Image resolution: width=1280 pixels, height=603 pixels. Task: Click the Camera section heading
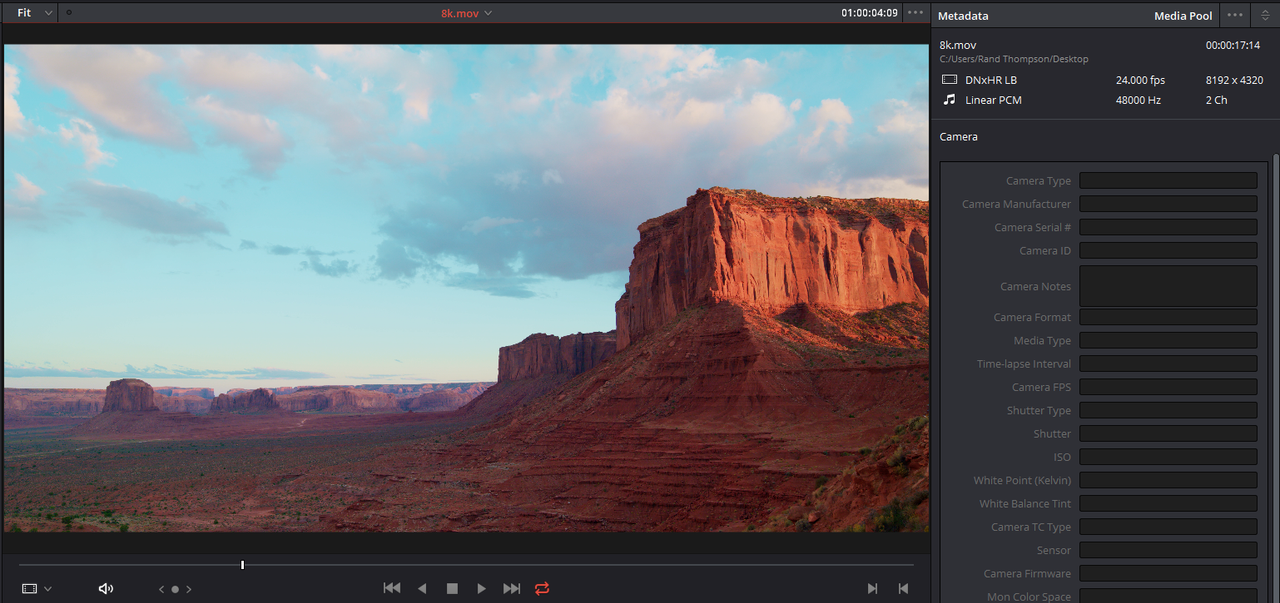coord(959,137)
